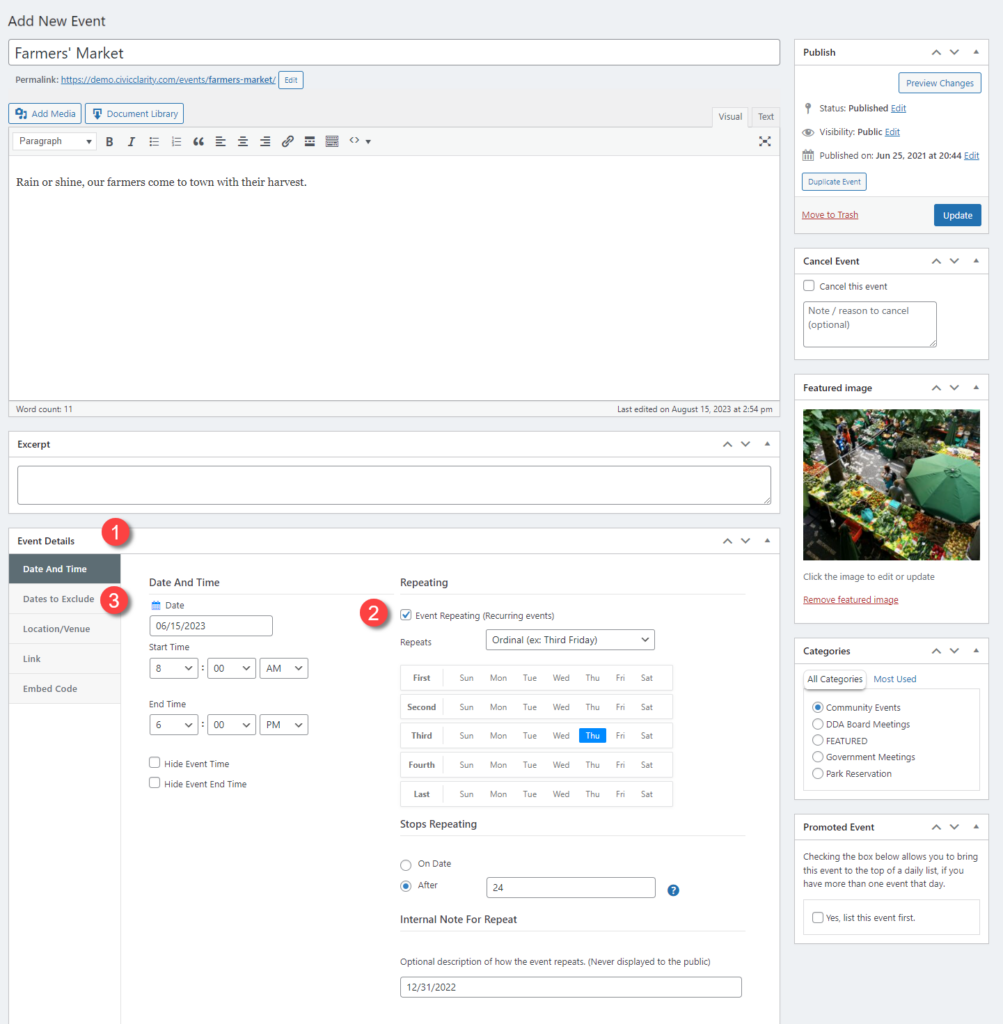Image resolution: width=1003 pixels, height=1024 pixels.
Task: Click the featured image thumbnail to edit it
Action: click(890, 485)
